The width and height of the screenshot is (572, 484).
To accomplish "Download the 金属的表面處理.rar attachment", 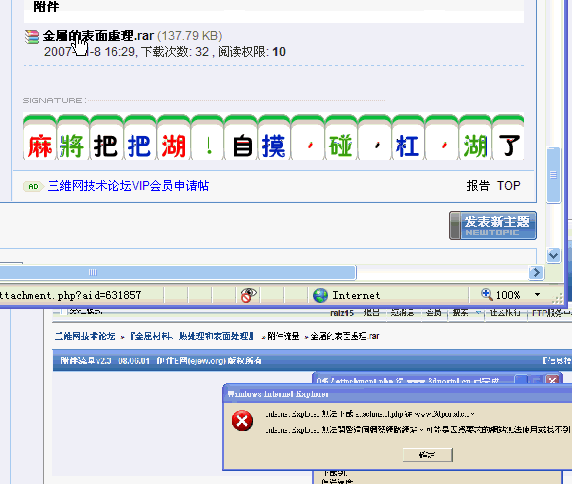I will [x=98, y=36].
